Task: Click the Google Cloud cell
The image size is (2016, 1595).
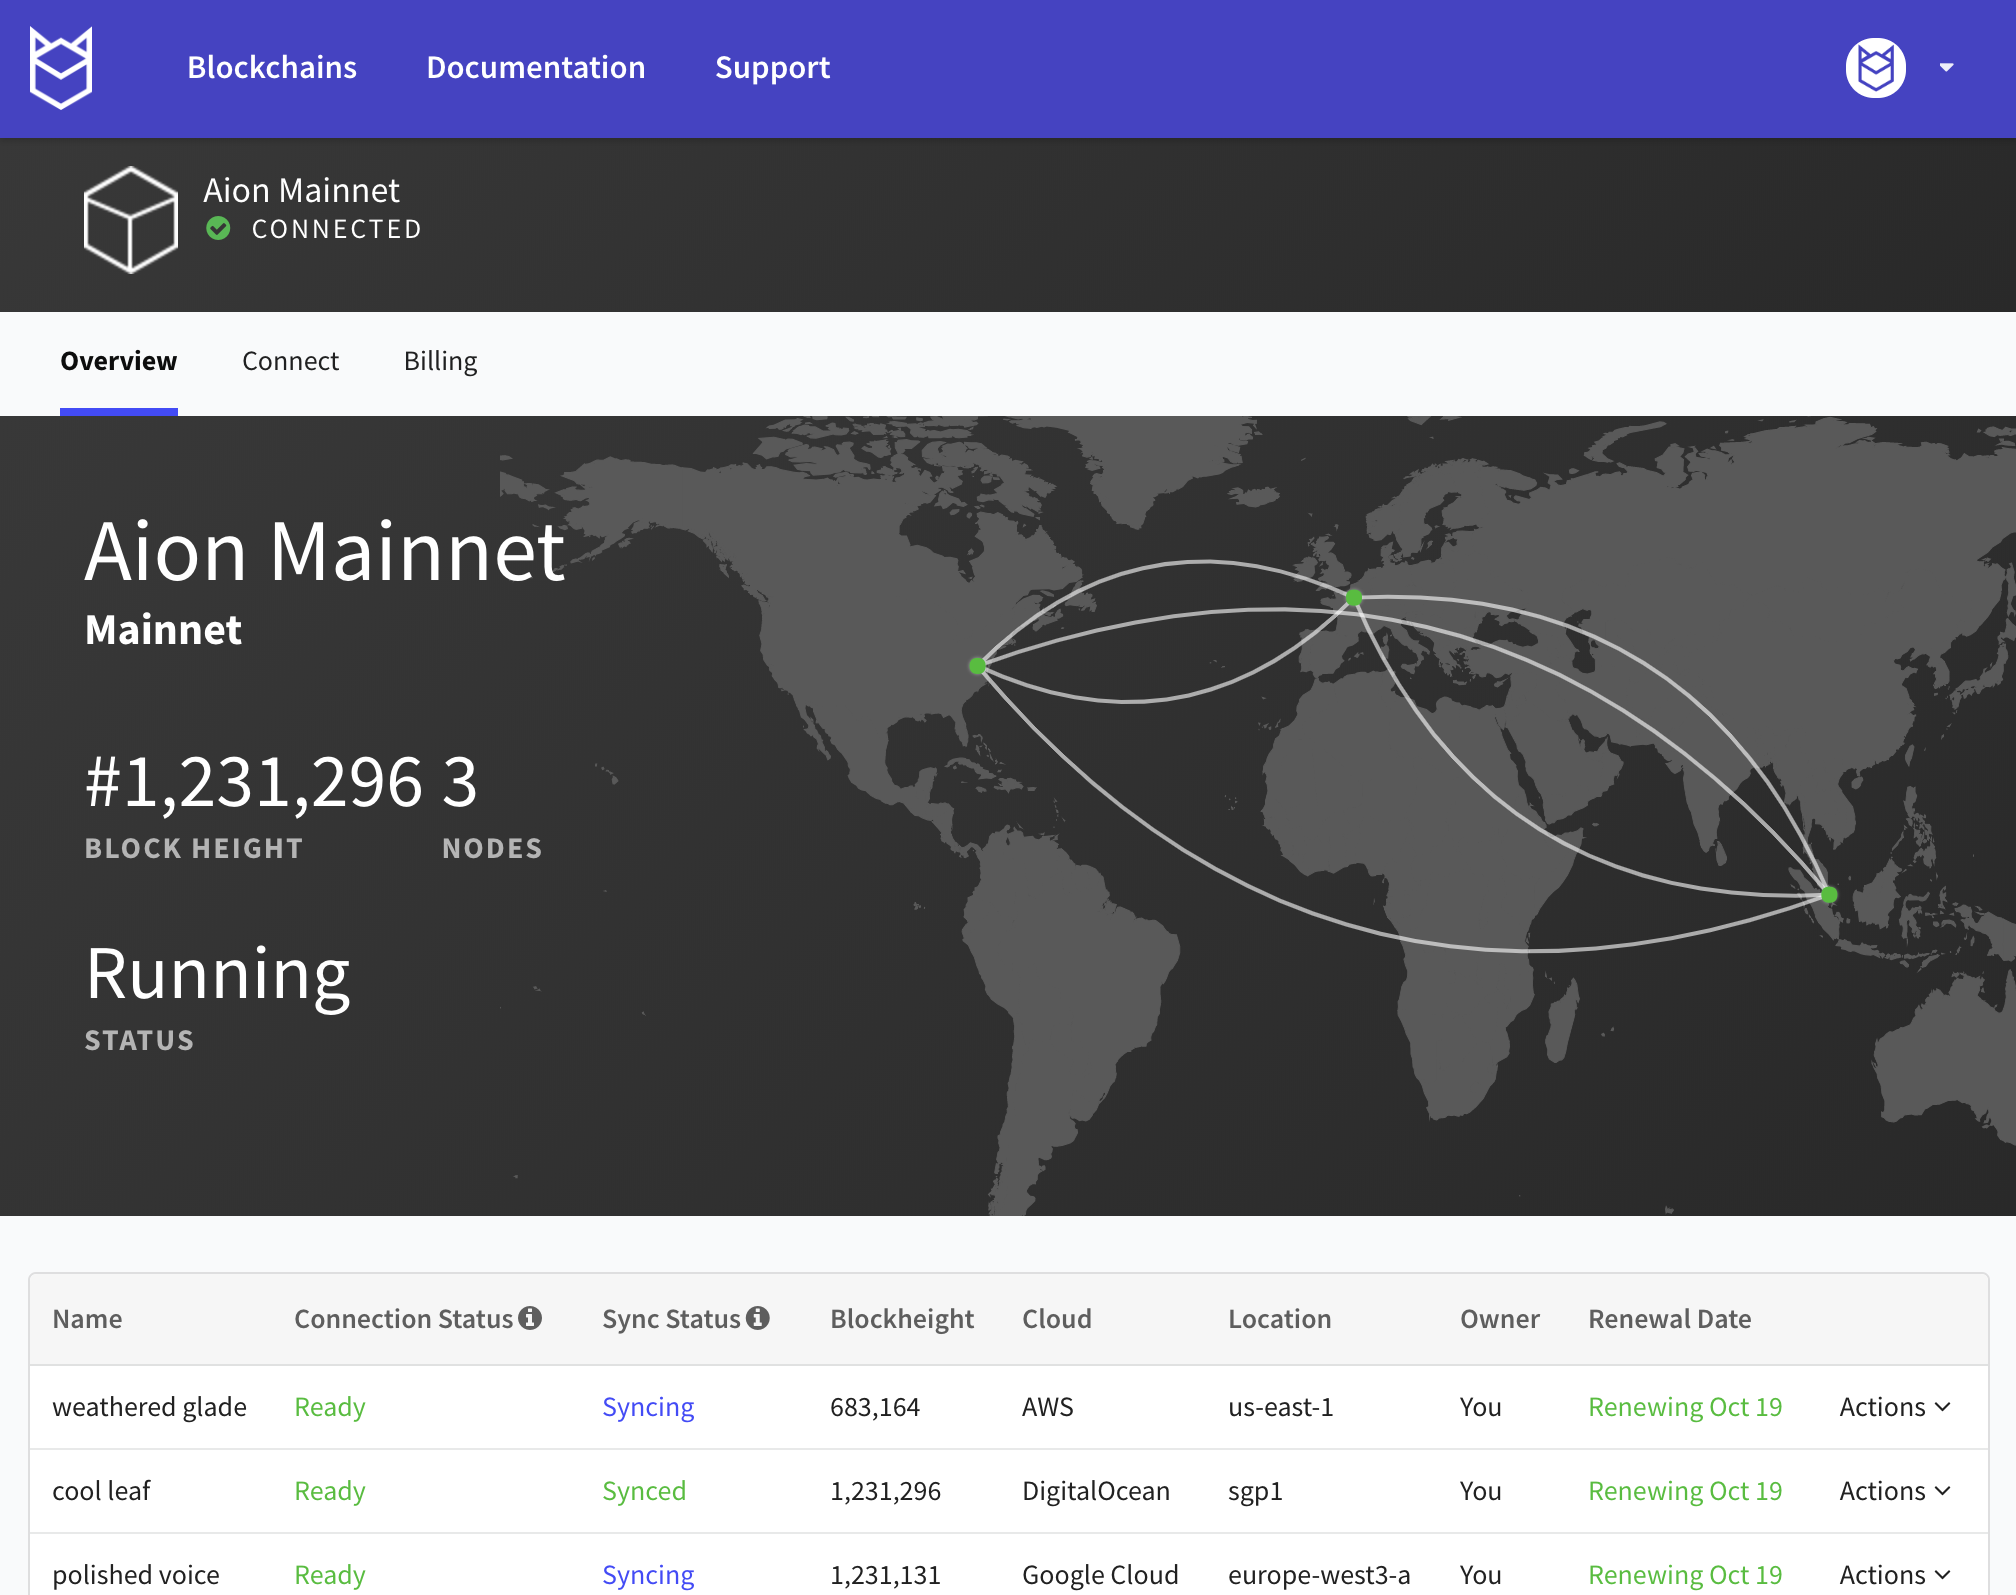Action: coord(1100,1575)
